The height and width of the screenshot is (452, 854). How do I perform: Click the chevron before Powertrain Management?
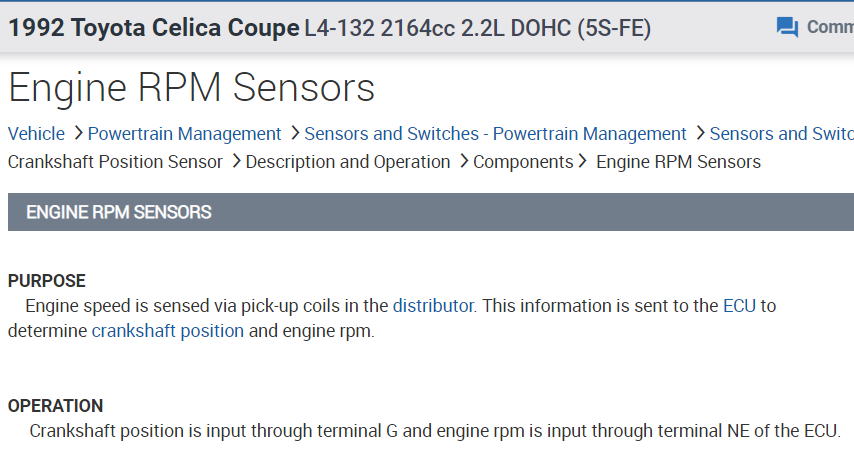pyautogui.click(x=77, y=134)
